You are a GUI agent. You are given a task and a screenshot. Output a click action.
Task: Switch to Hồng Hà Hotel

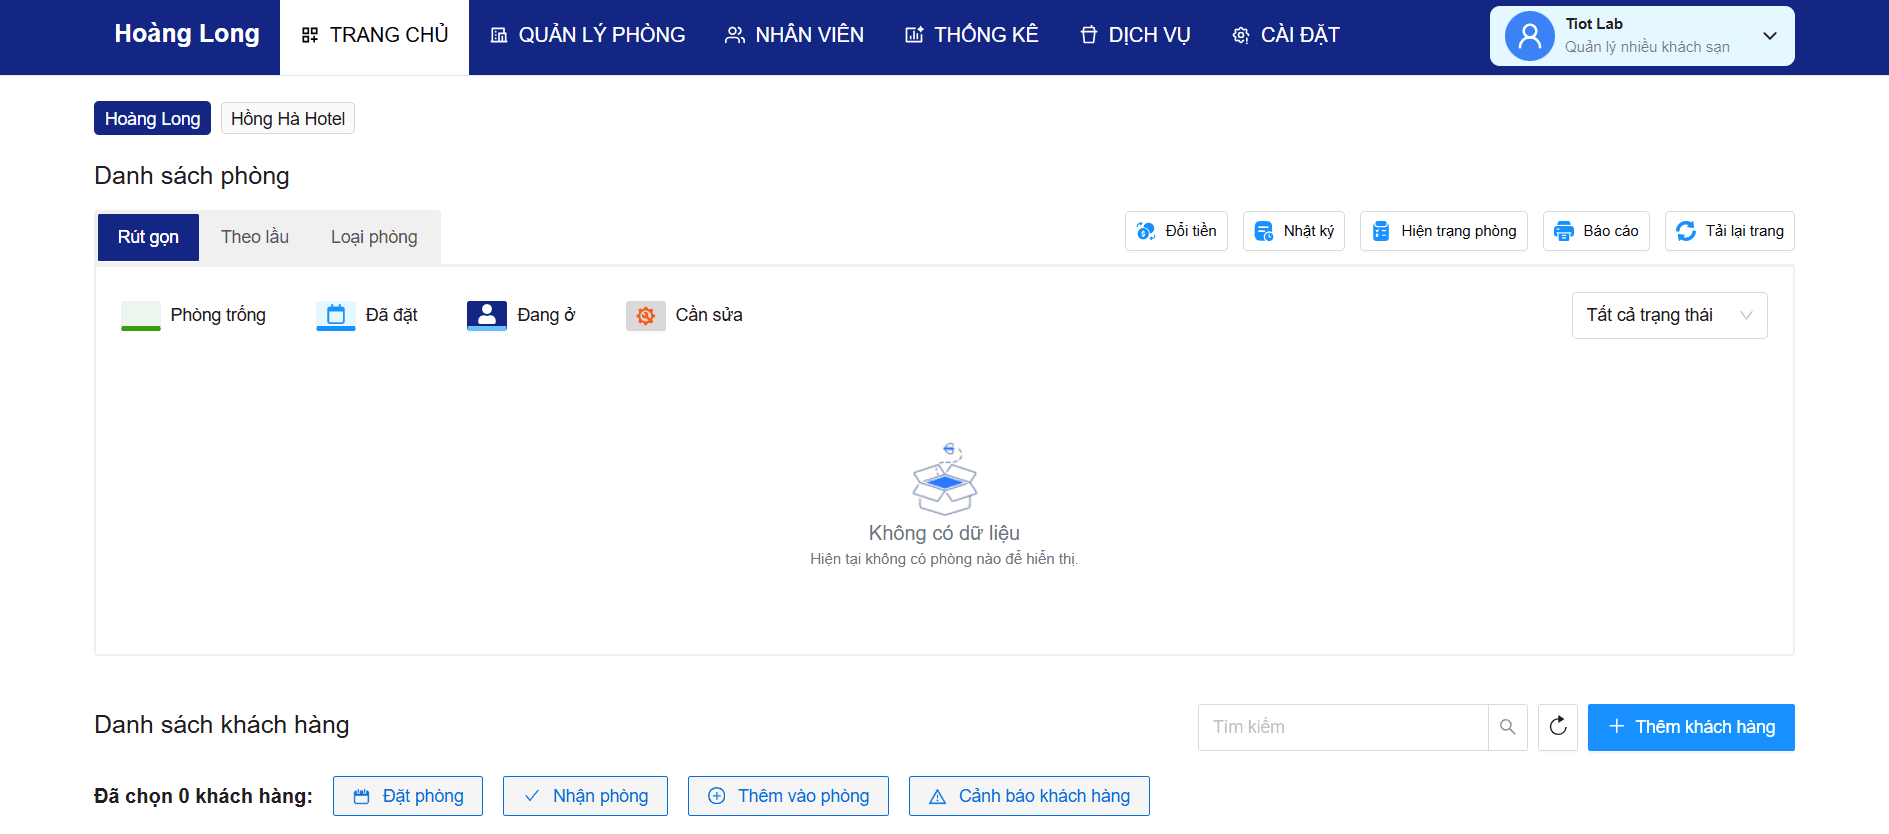[288, 118]
